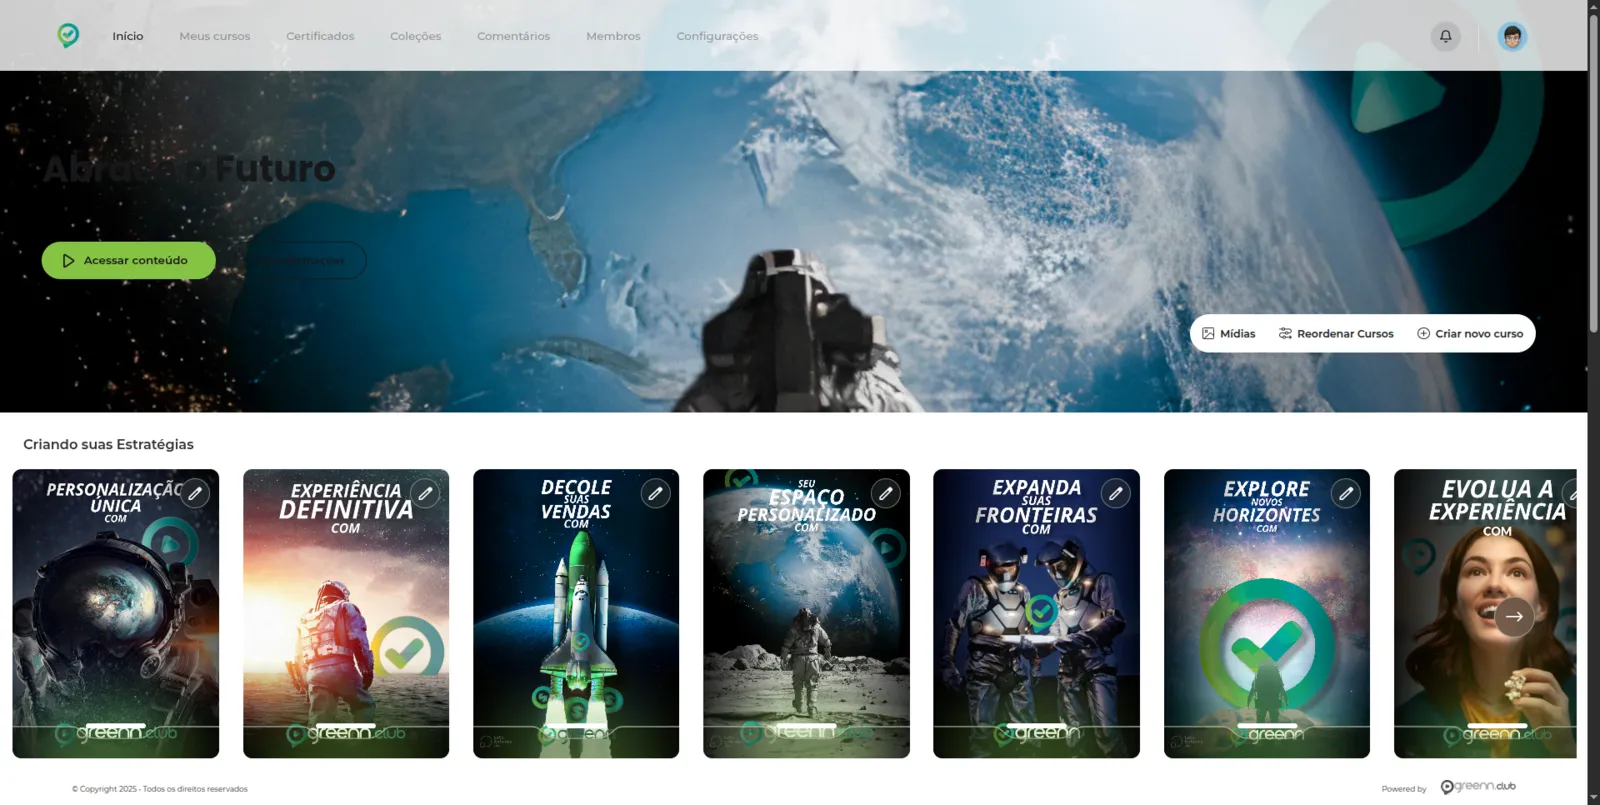Viewport: 1600px width, 805px height.
Task: Click Criar novo curso
Action: coord(1470,333)
